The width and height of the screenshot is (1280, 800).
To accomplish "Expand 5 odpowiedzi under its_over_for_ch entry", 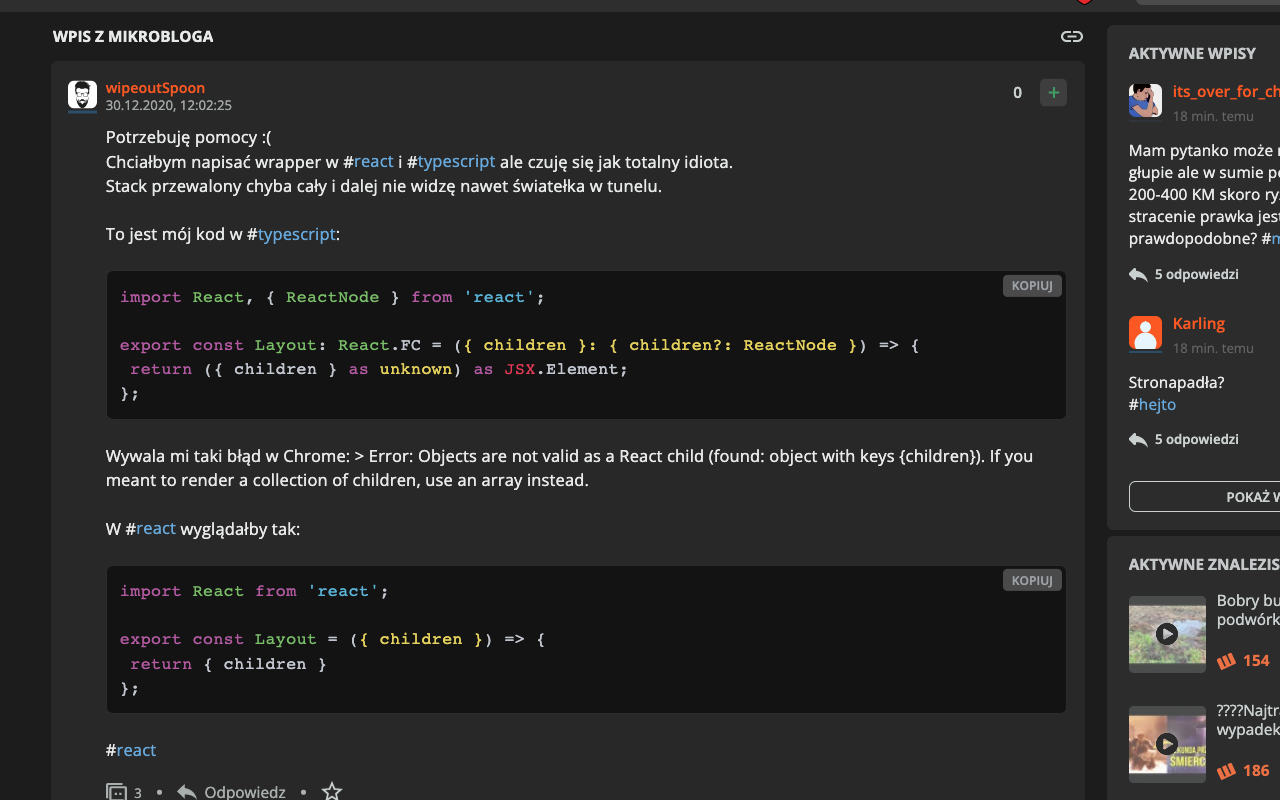I will (x=1195, y=274).
